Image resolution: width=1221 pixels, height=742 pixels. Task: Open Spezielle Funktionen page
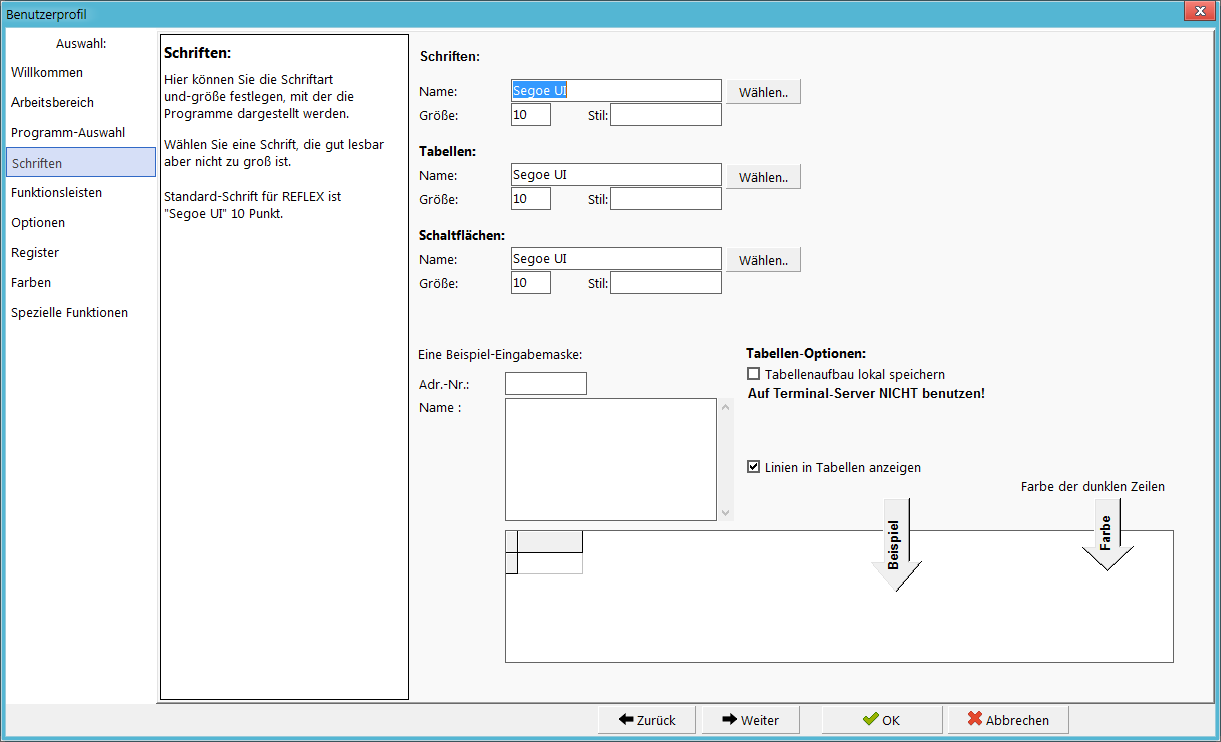(69, 313)
